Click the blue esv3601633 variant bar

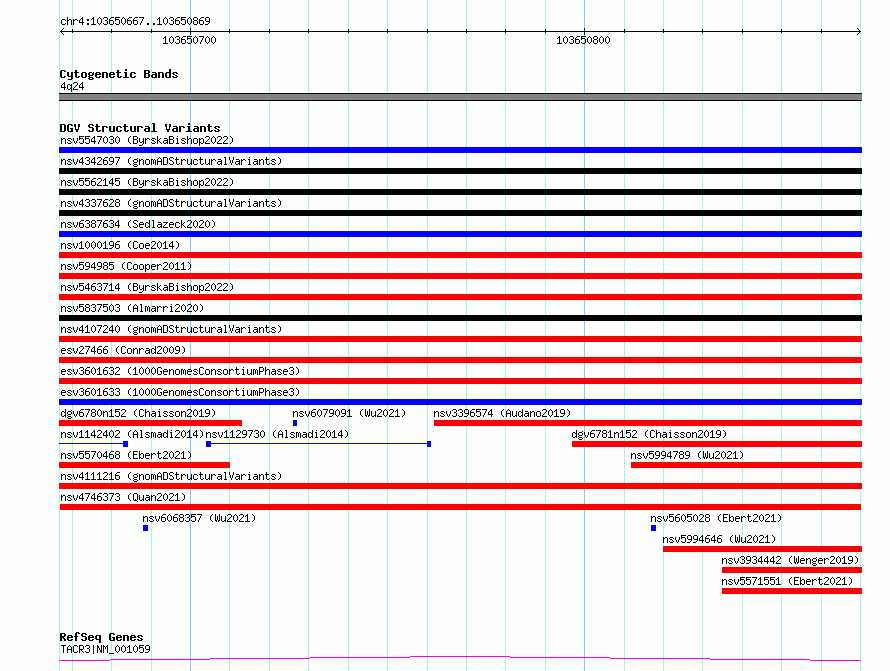coord(460,402)
